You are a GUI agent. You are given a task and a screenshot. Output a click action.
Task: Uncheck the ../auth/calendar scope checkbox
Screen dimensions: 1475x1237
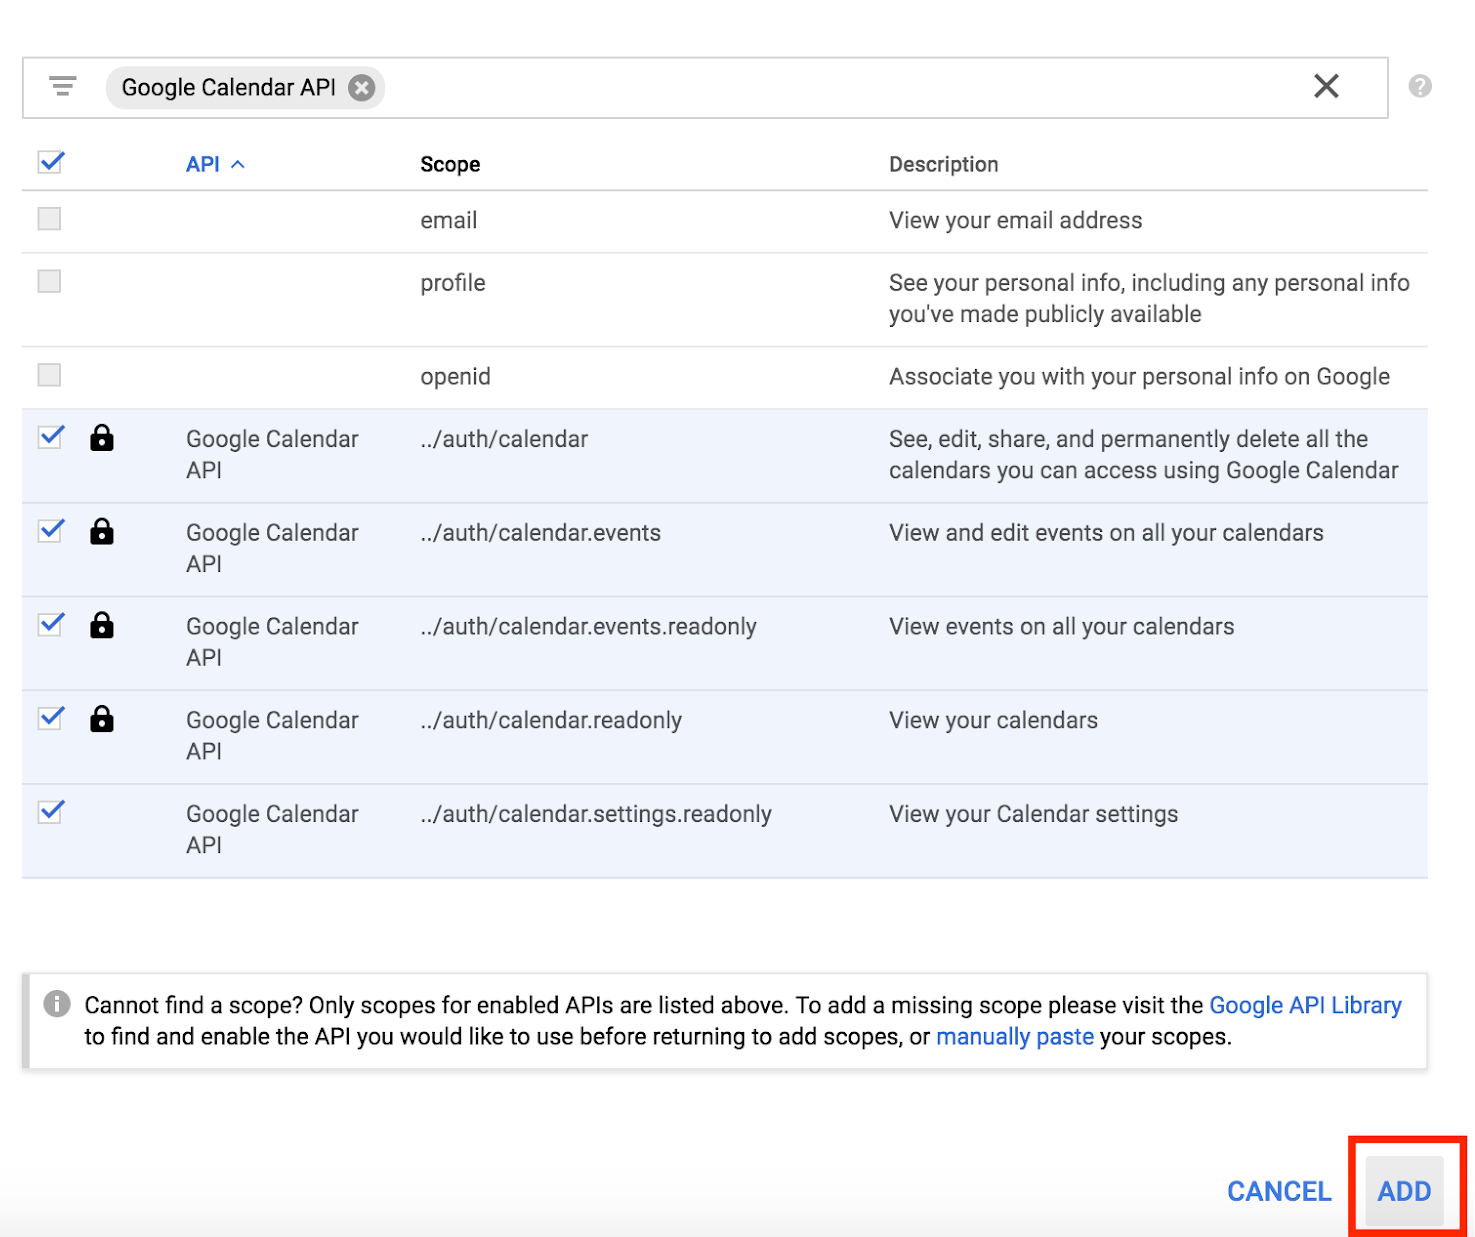50,437
